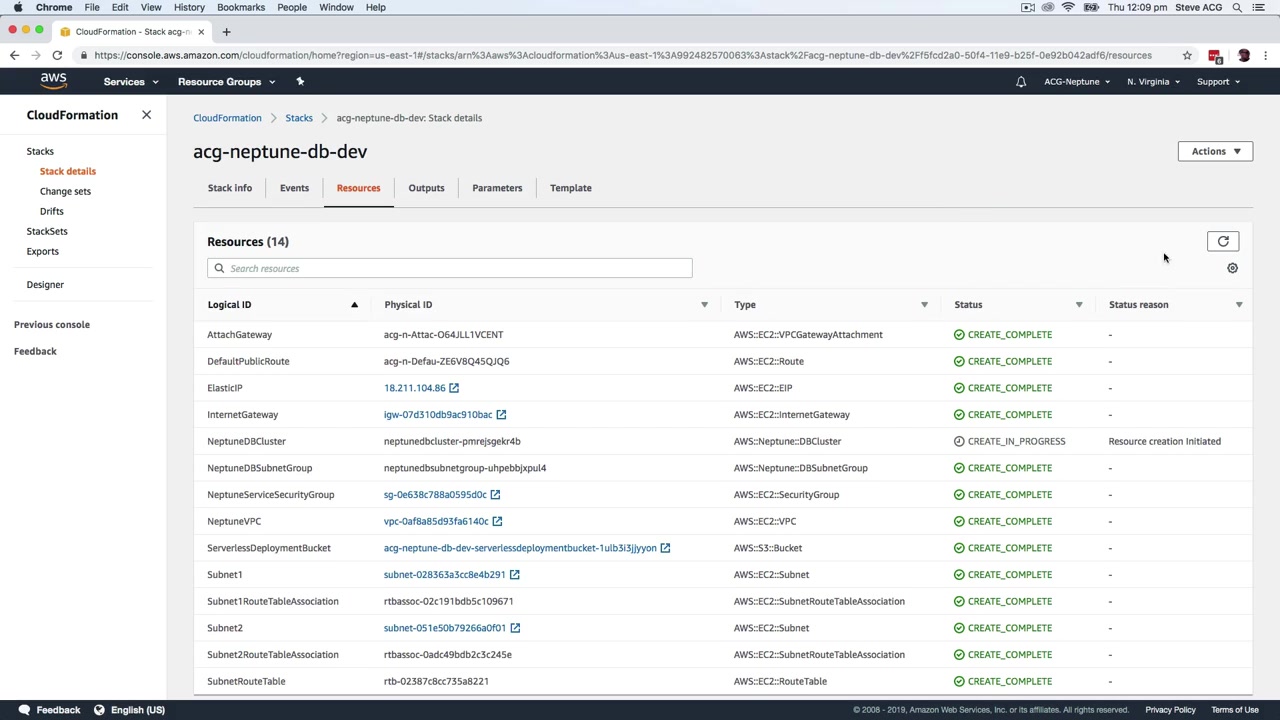Refresh the Resources list
The image size is (1280, 720).
(1222, 242)
